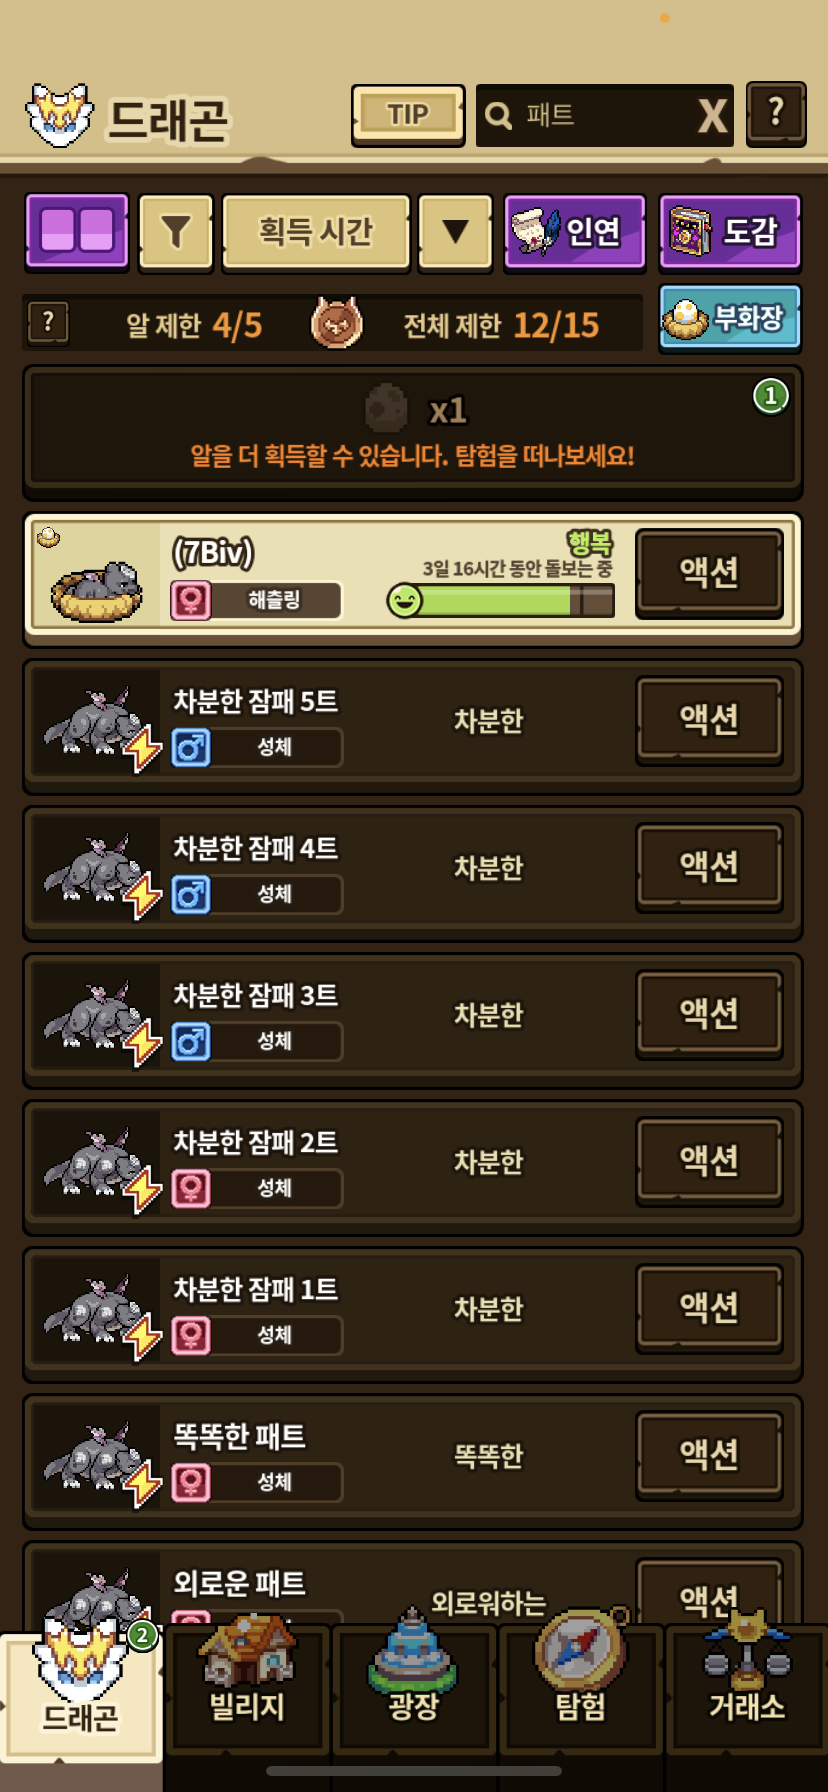
Task: Show the limit info question mark by 알 제한
Action: coord(48,323)
